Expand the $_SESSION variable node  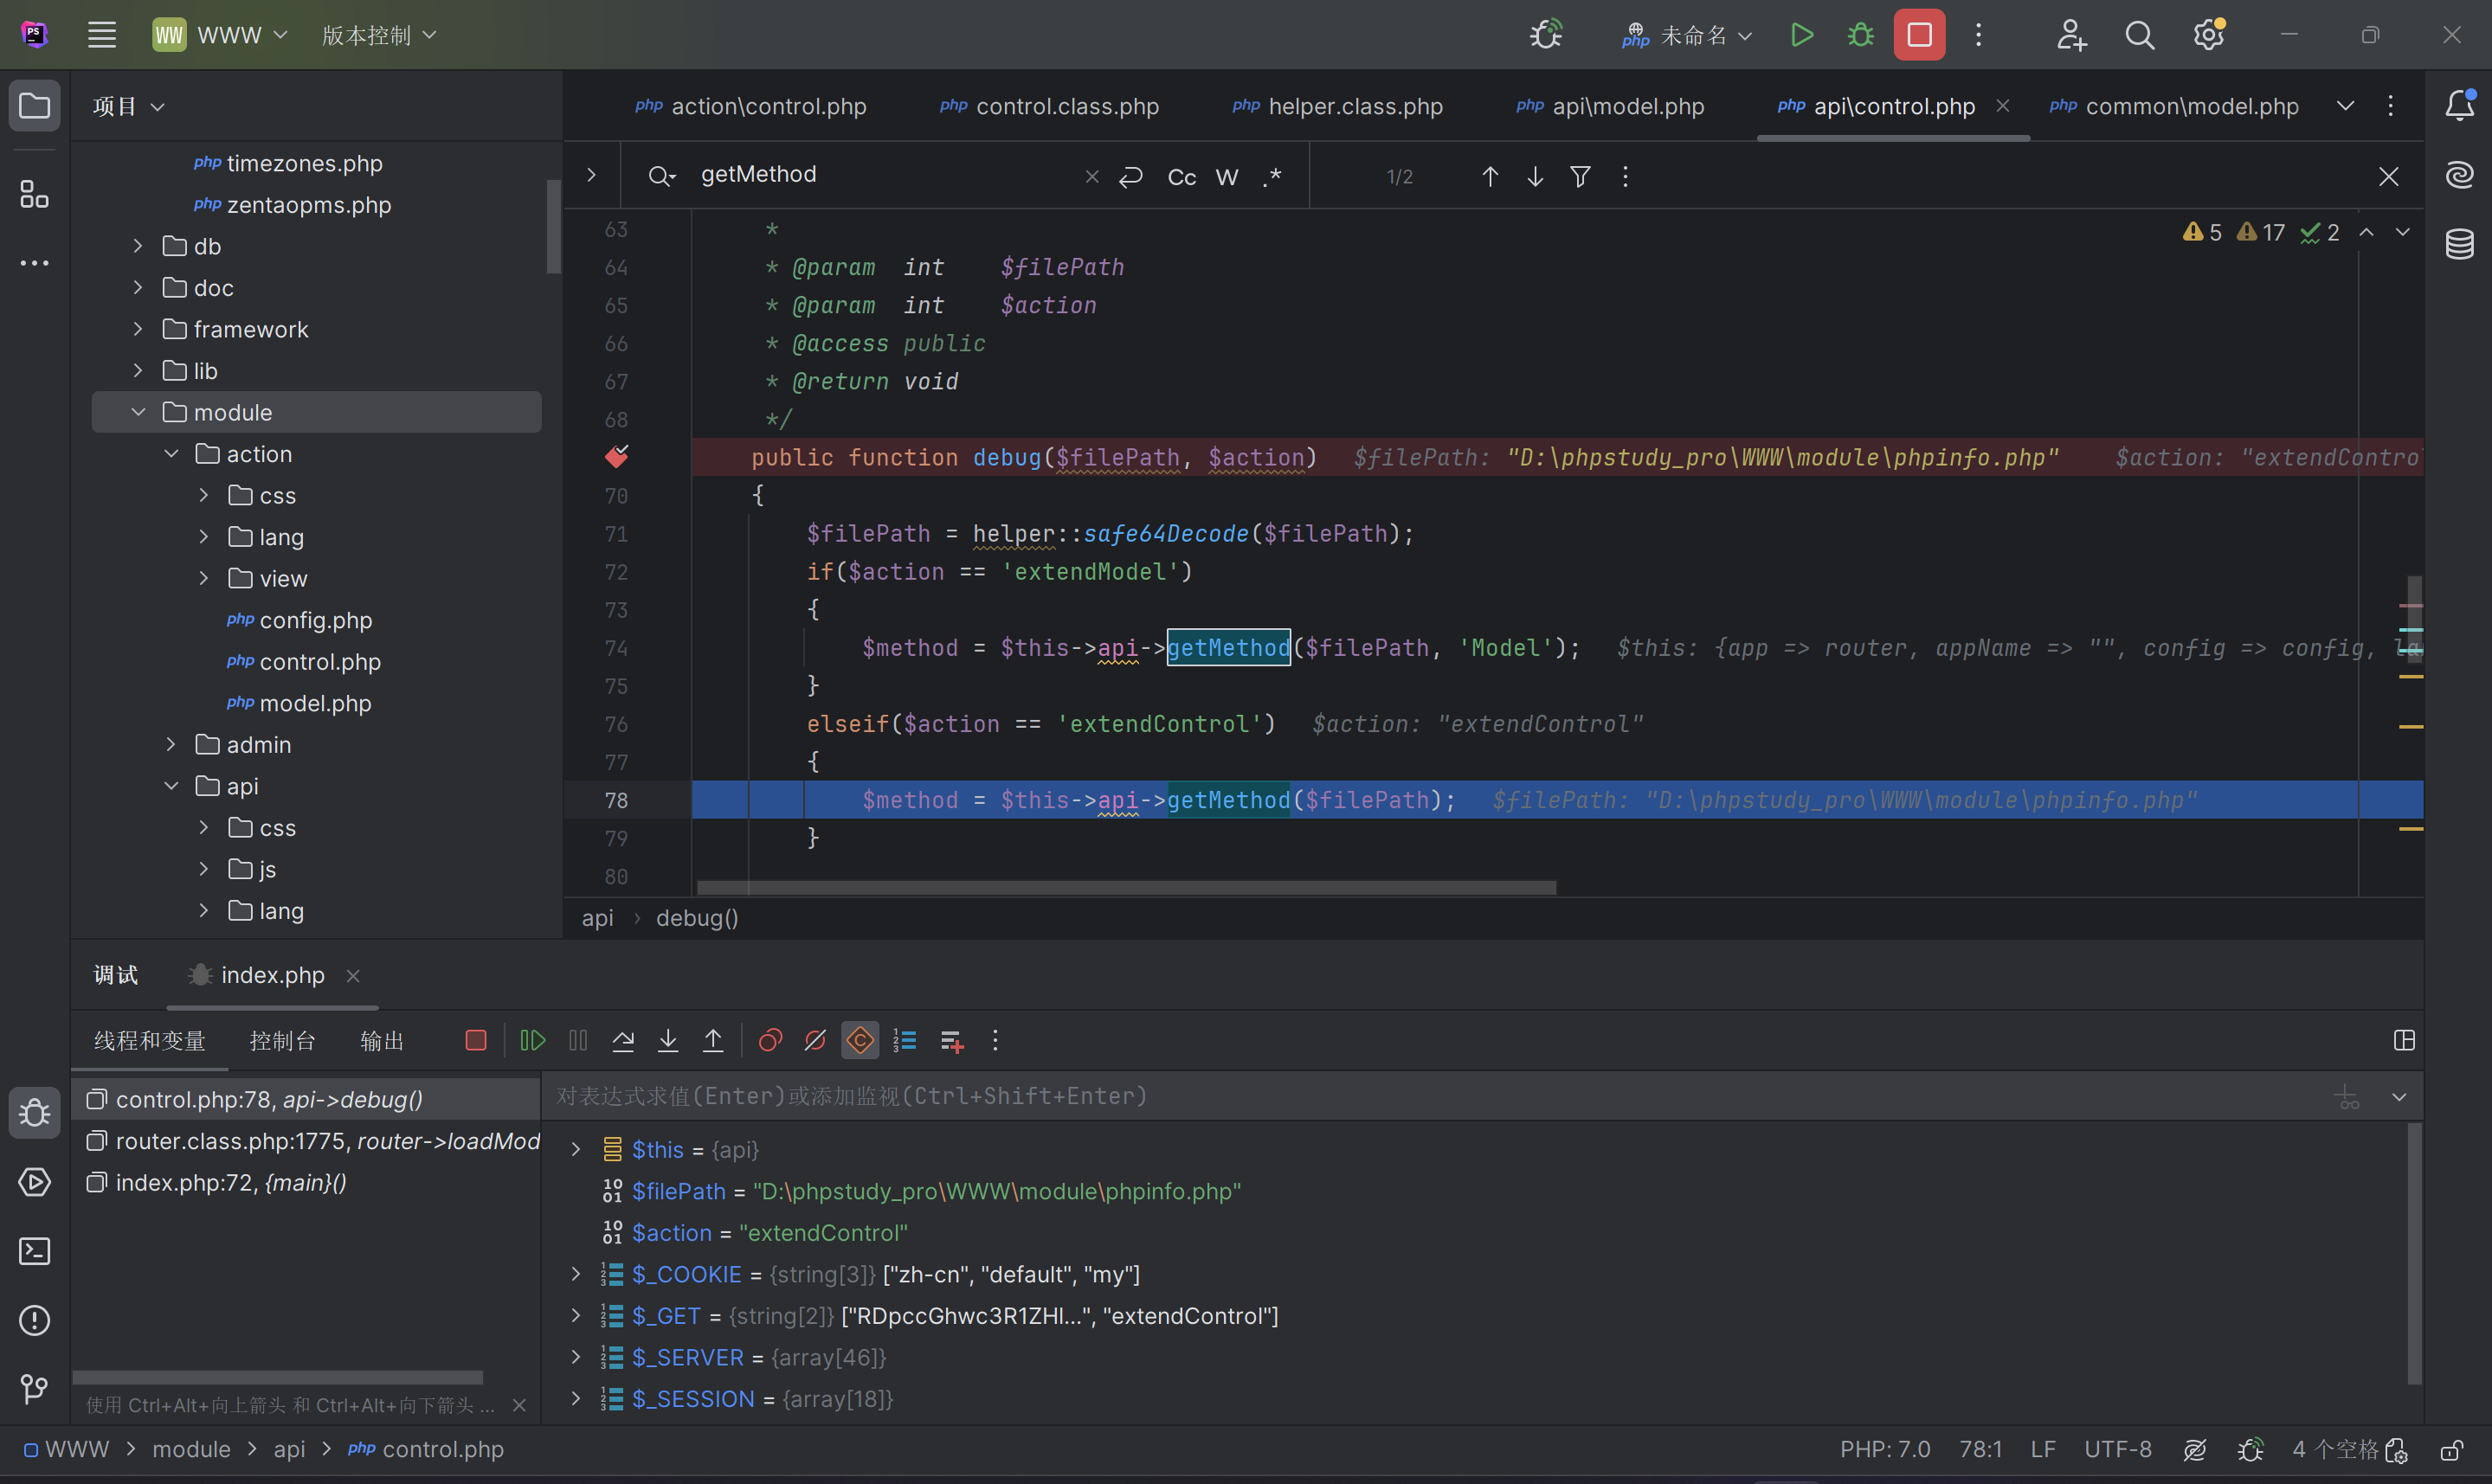[x=576, y=1399]
